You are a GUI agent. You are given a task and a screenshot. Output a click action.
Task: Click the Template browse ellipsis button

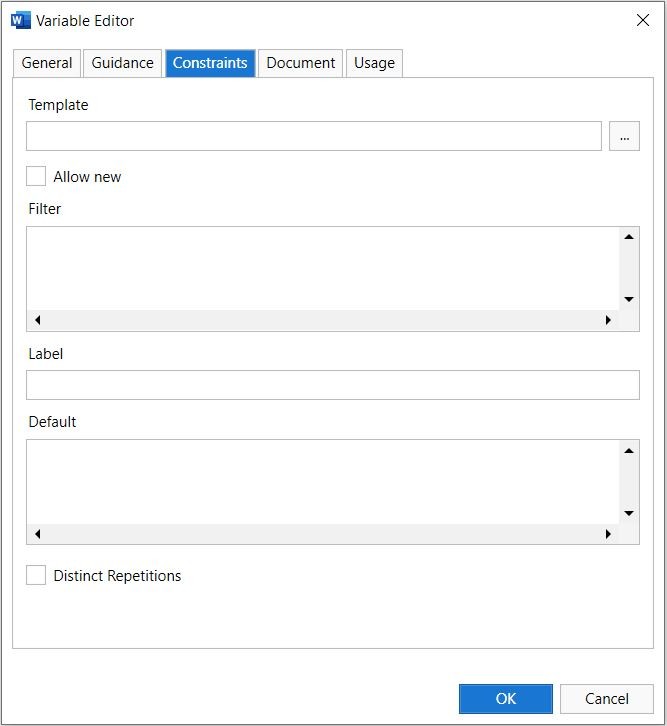pos(624,137)
